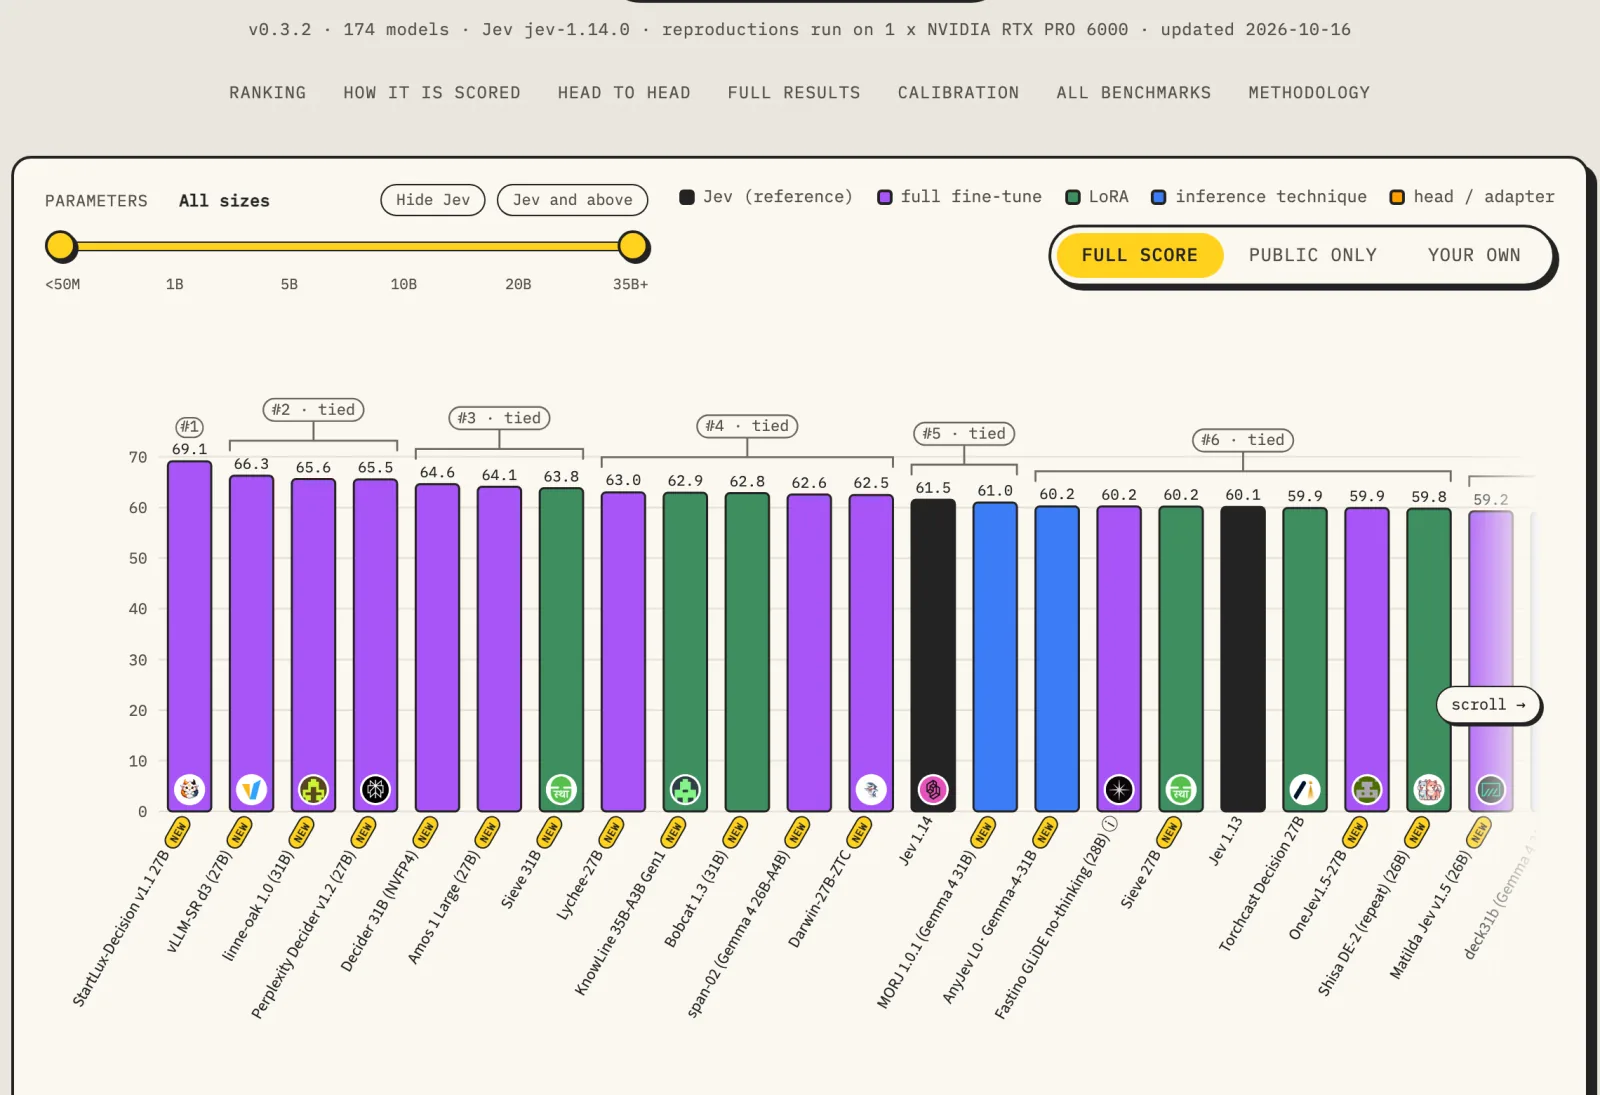Click the Torchcast Decision 27B avatar icon

point(1305,790)
